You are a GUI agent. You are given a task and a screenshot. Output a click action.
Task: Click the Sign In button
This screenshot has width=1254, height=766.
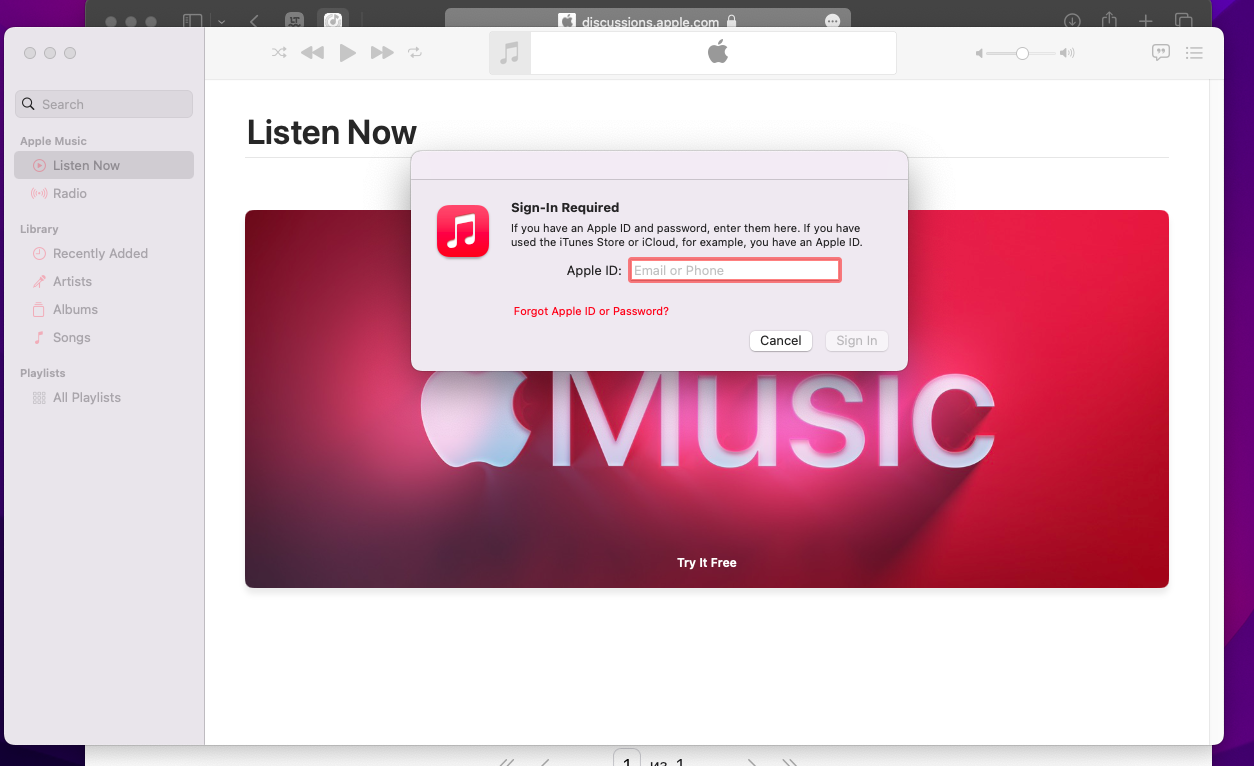tap(856, 340)
